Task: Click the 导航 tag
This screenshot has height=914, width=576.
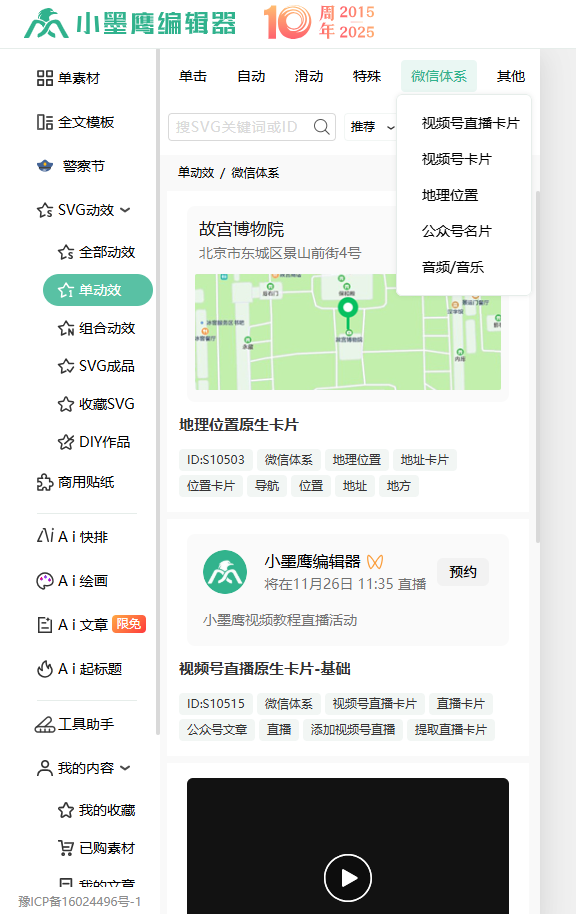Action: (x=267, y=486)
